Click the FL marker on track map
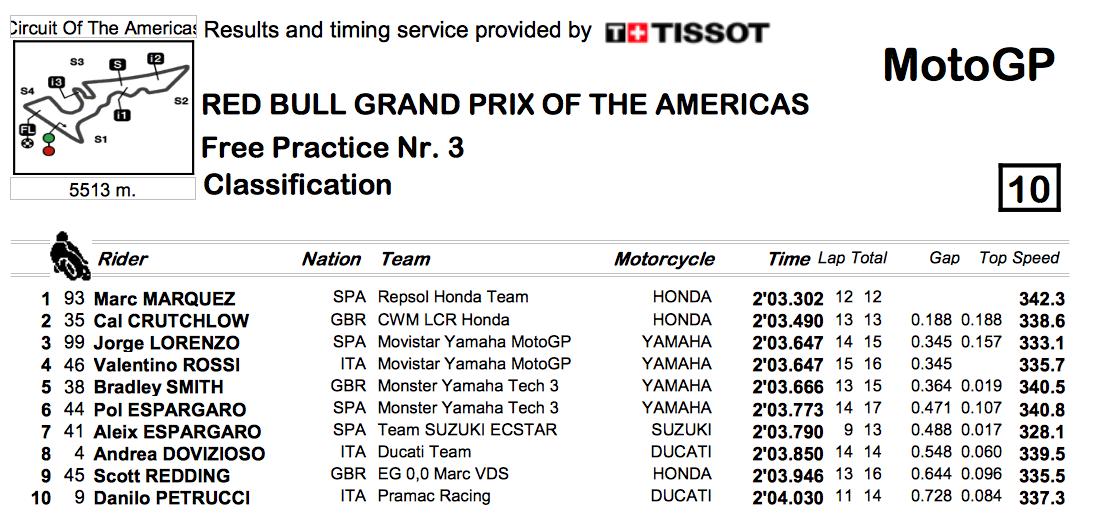Viewport: 1093px width, 511px height. [x=27, y=130]
